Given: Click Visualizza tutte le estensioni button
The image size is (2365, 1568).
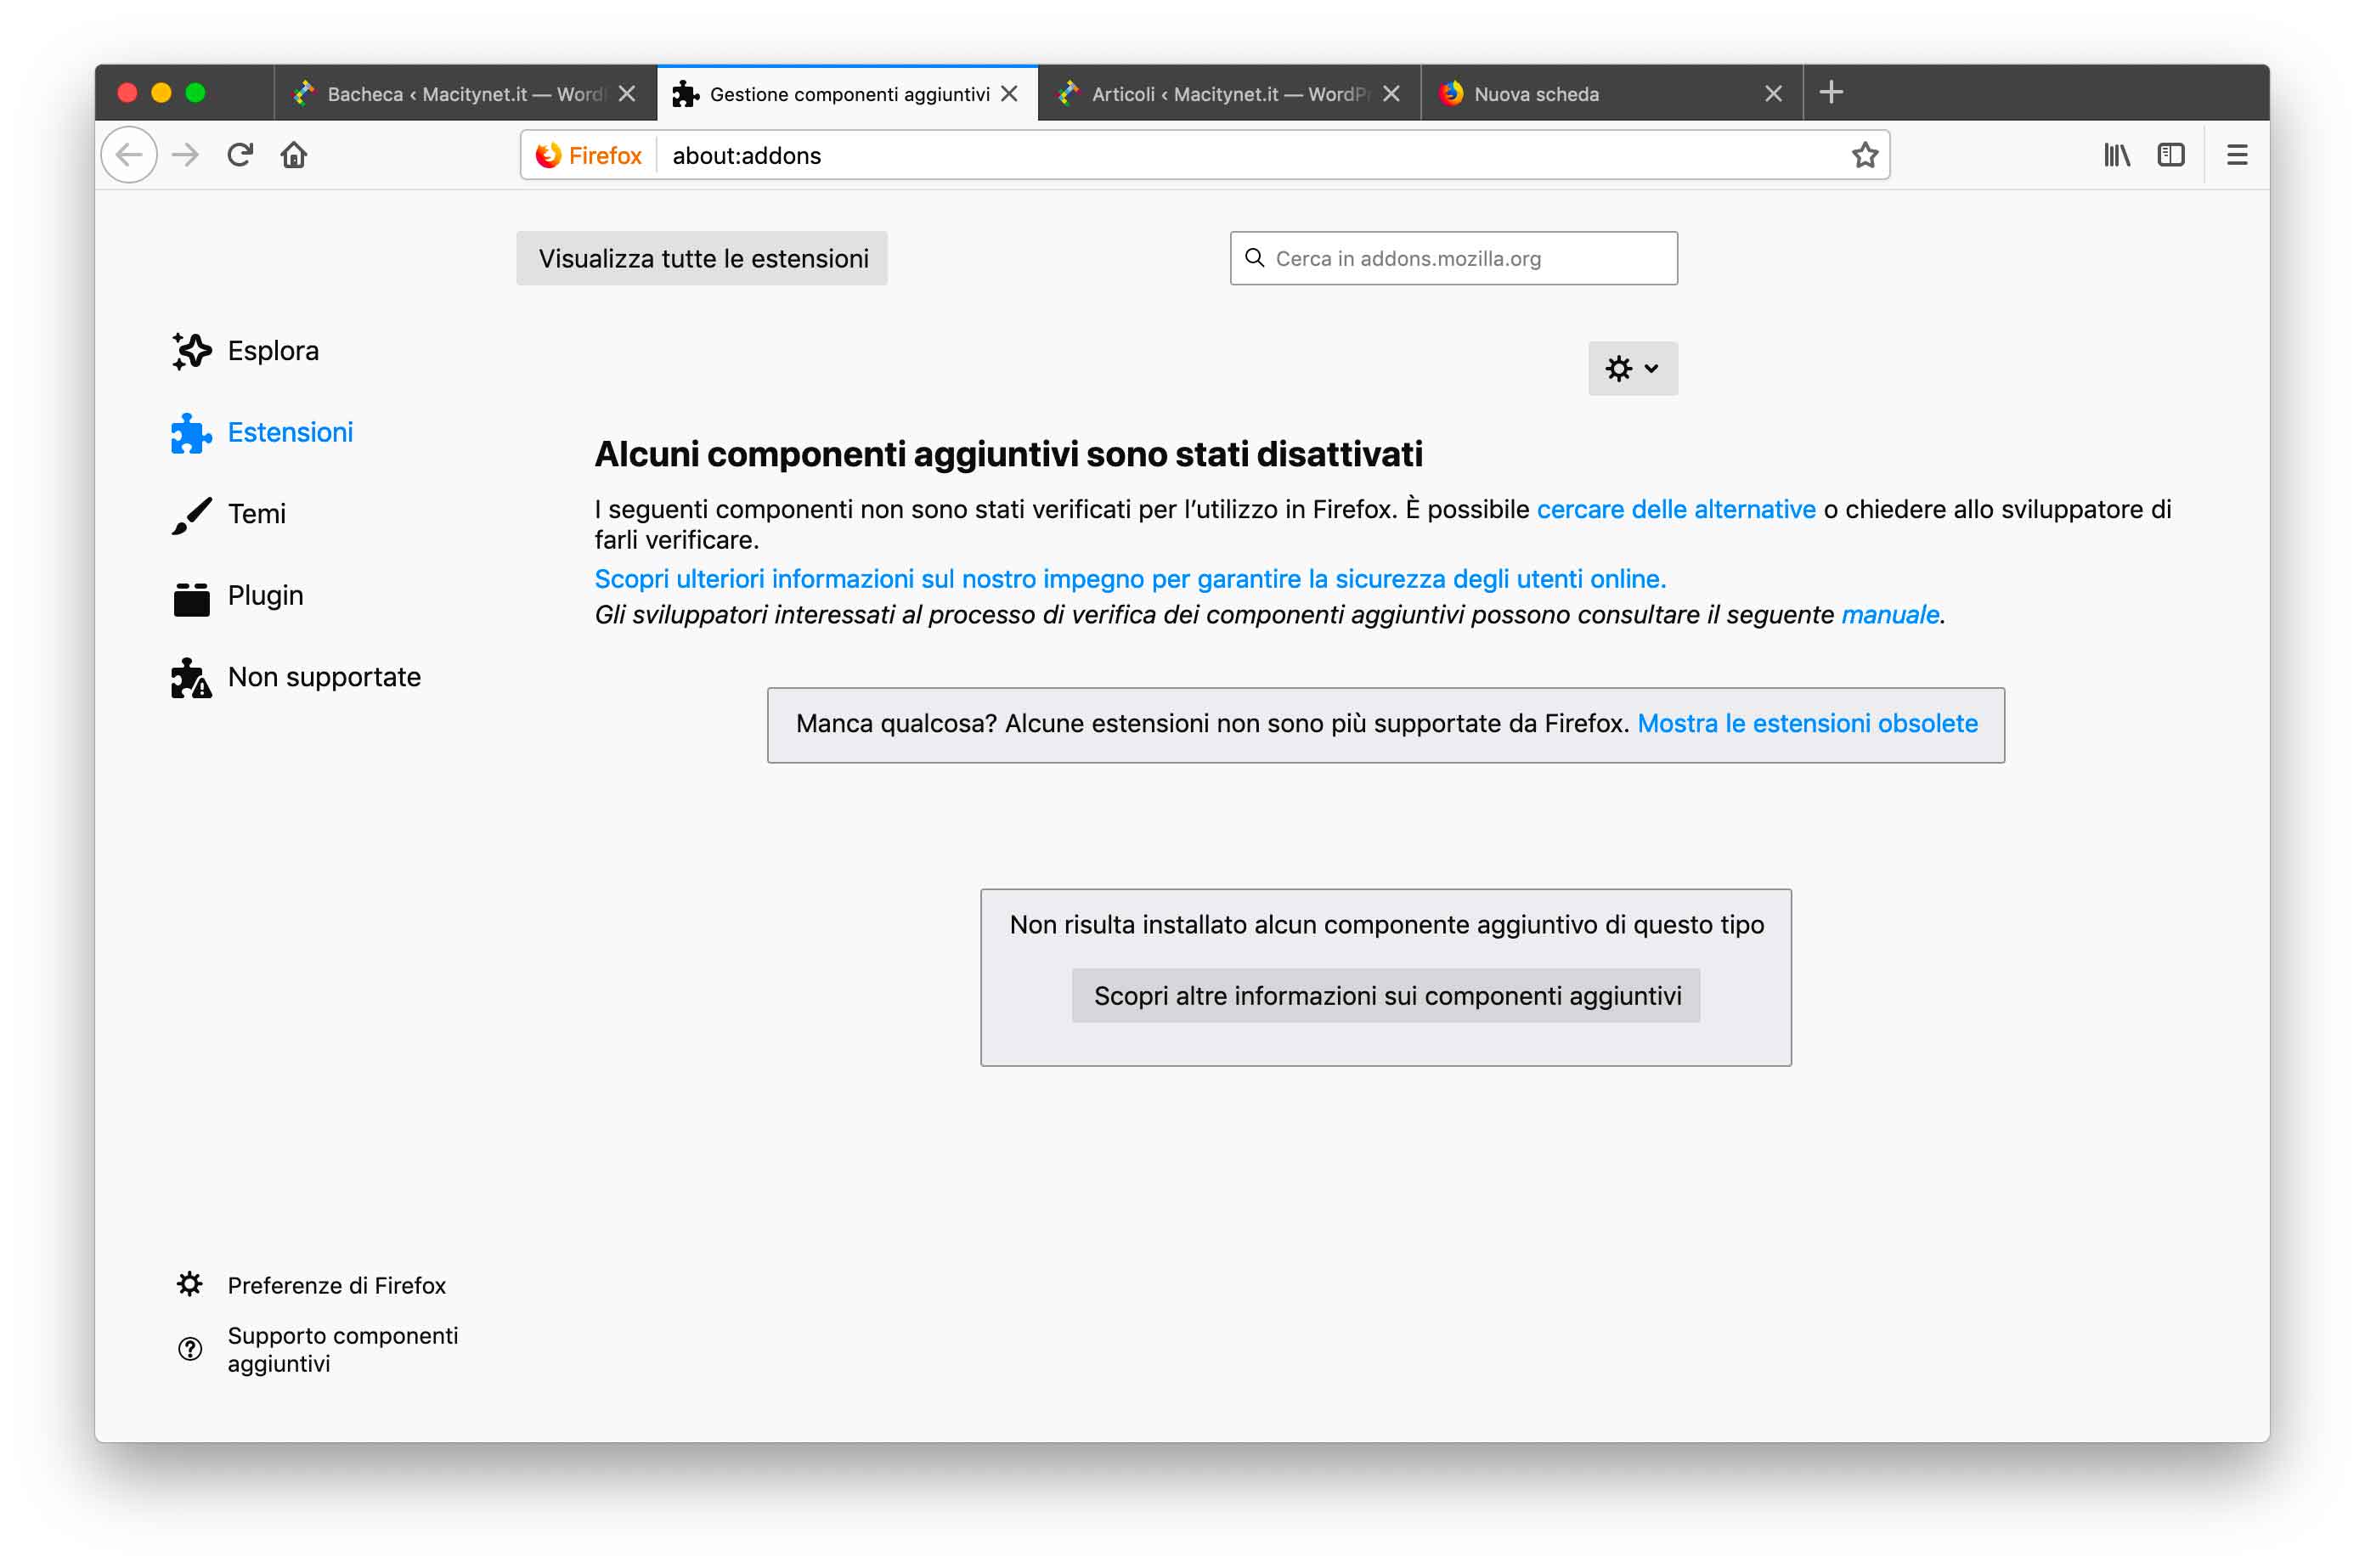Looking at the screenshot, I should click(x=702, y=259).
